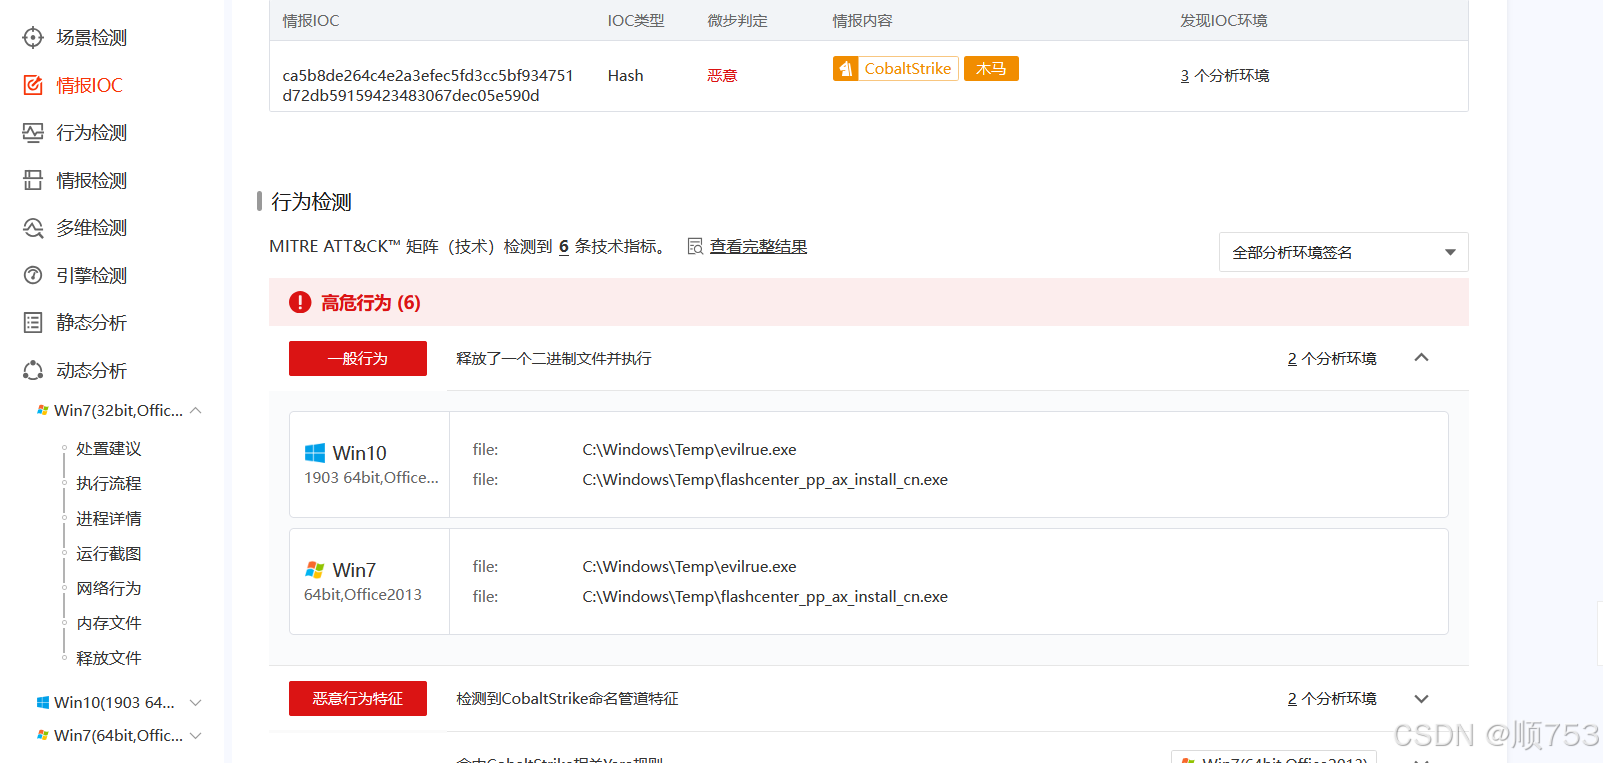This screenshot has width=1603, height=763.
Task: Select 网络行为 tree item
Action: tap(109, 589)
